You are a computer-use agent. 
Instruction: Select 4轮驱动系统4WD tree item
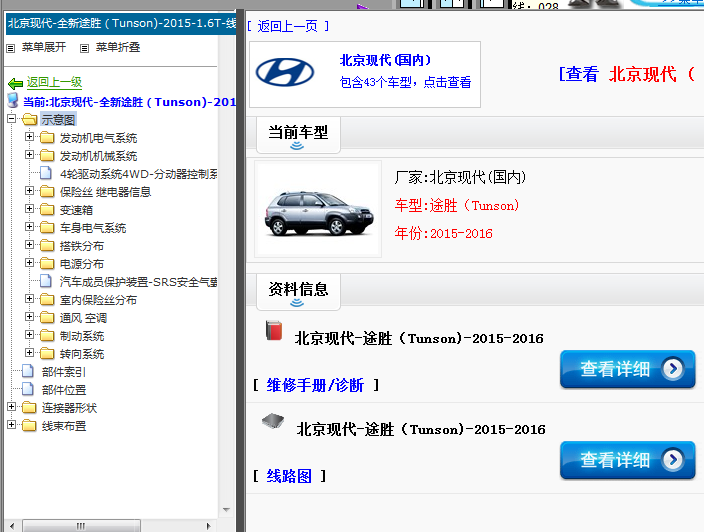point(138,174)
